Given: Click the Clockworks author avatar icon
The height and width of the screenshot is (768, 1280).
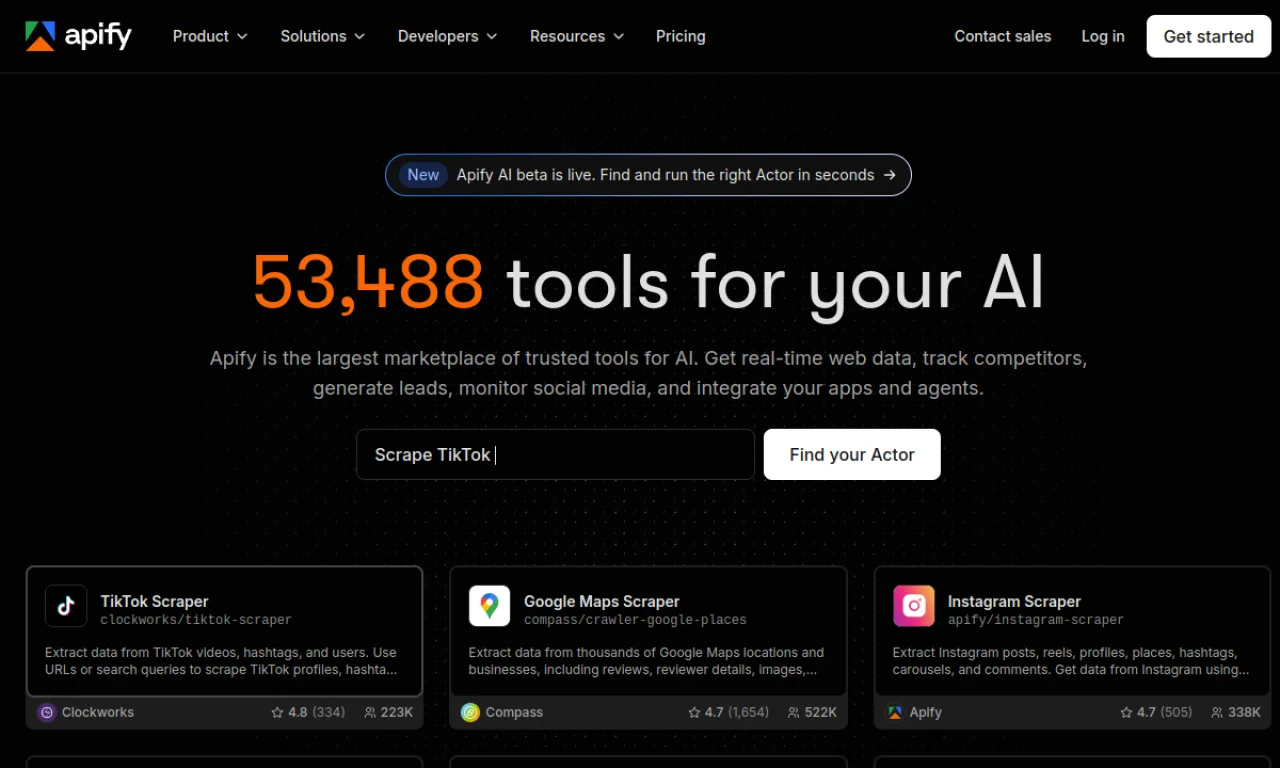Looking at the screenshot, I should [x=47, y=712].
